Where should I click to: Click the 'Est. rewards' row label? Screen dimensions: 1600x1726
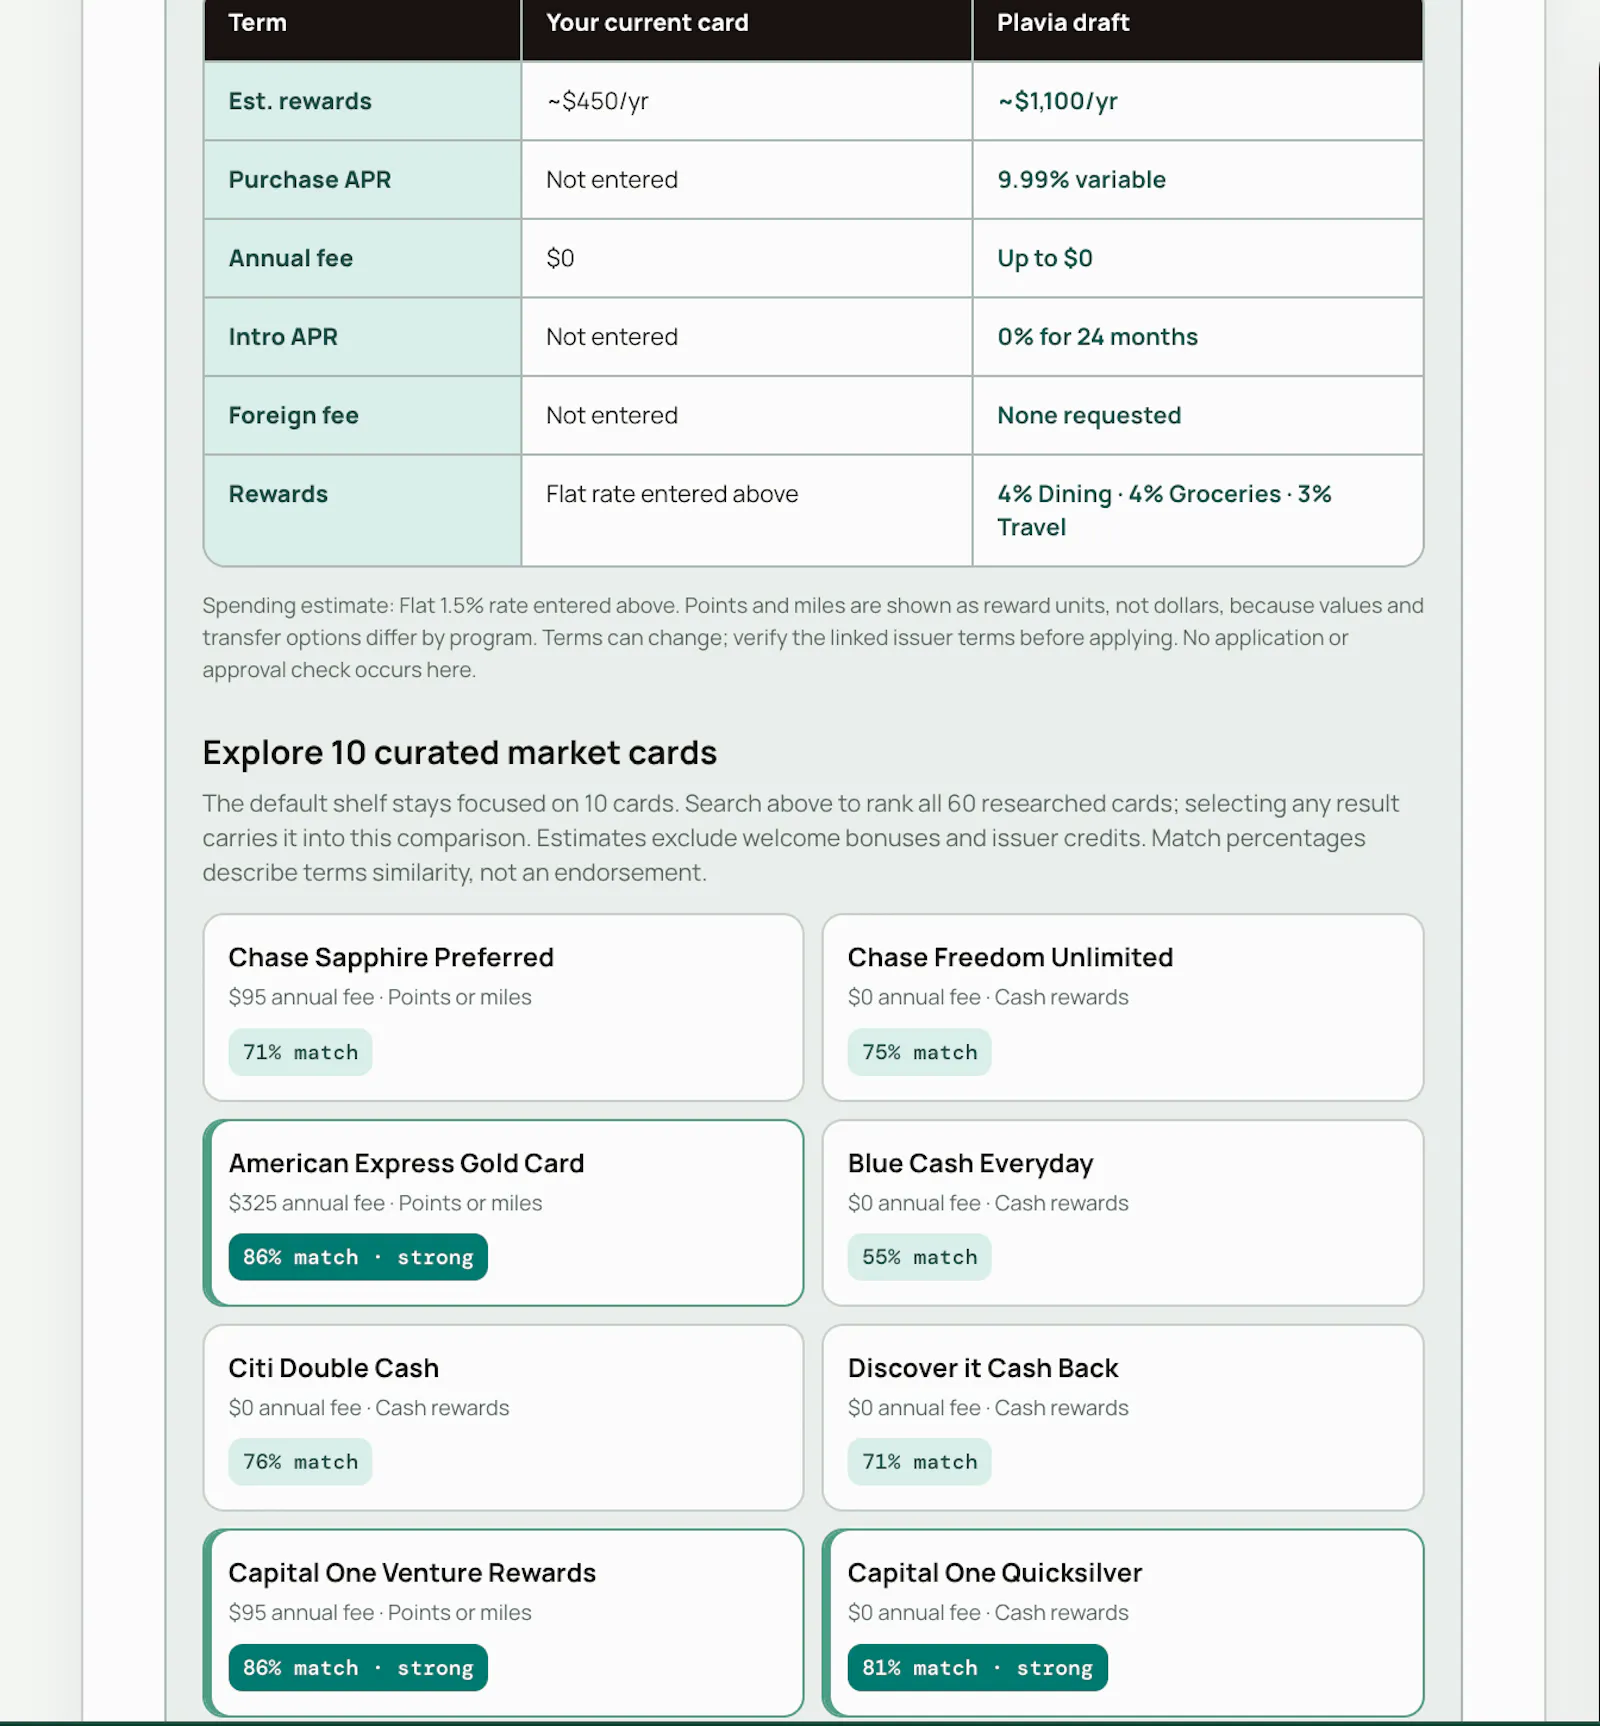pos(362,101)
